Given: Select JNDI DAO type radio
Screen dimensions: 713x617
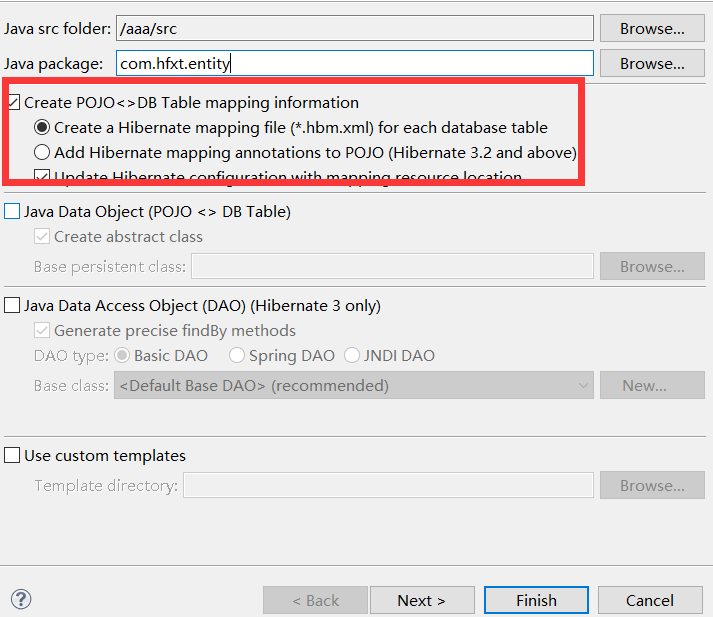Looking at the screenshot, I should tap(352, 356).
